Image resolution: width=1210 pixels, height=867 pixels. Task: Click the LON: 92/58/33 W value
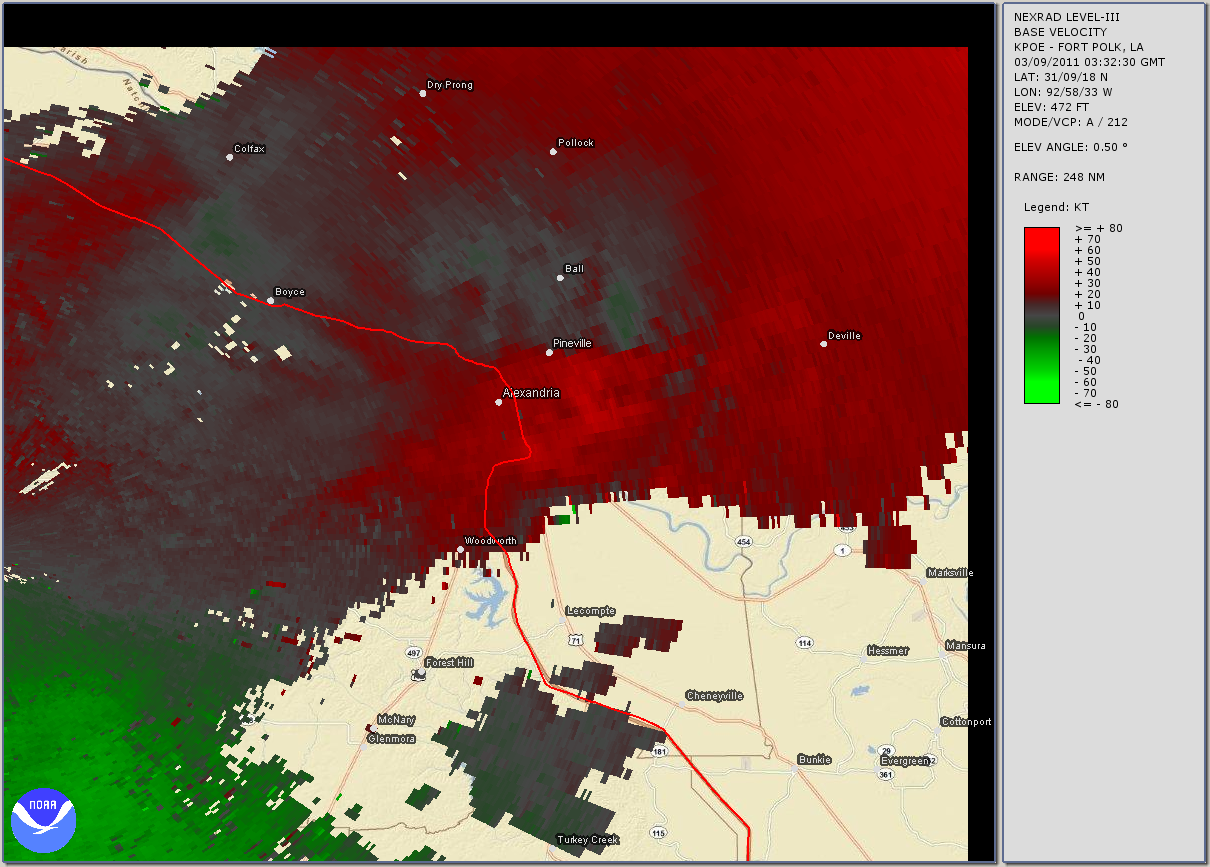pyautogui.click(x=1063, y=92)
